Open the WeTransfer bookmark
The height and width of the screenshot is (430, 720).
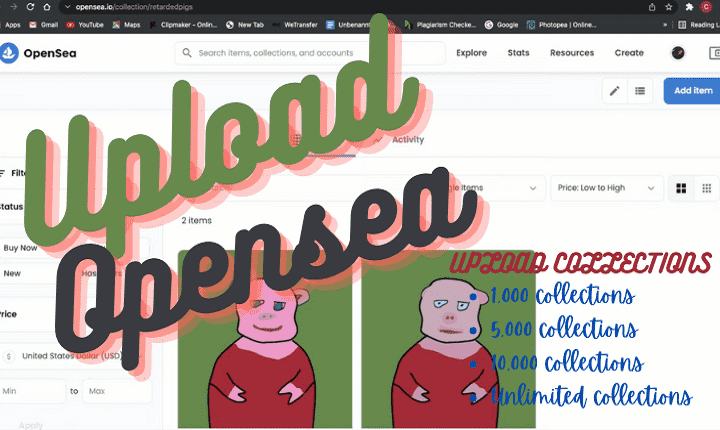(295, 25)
